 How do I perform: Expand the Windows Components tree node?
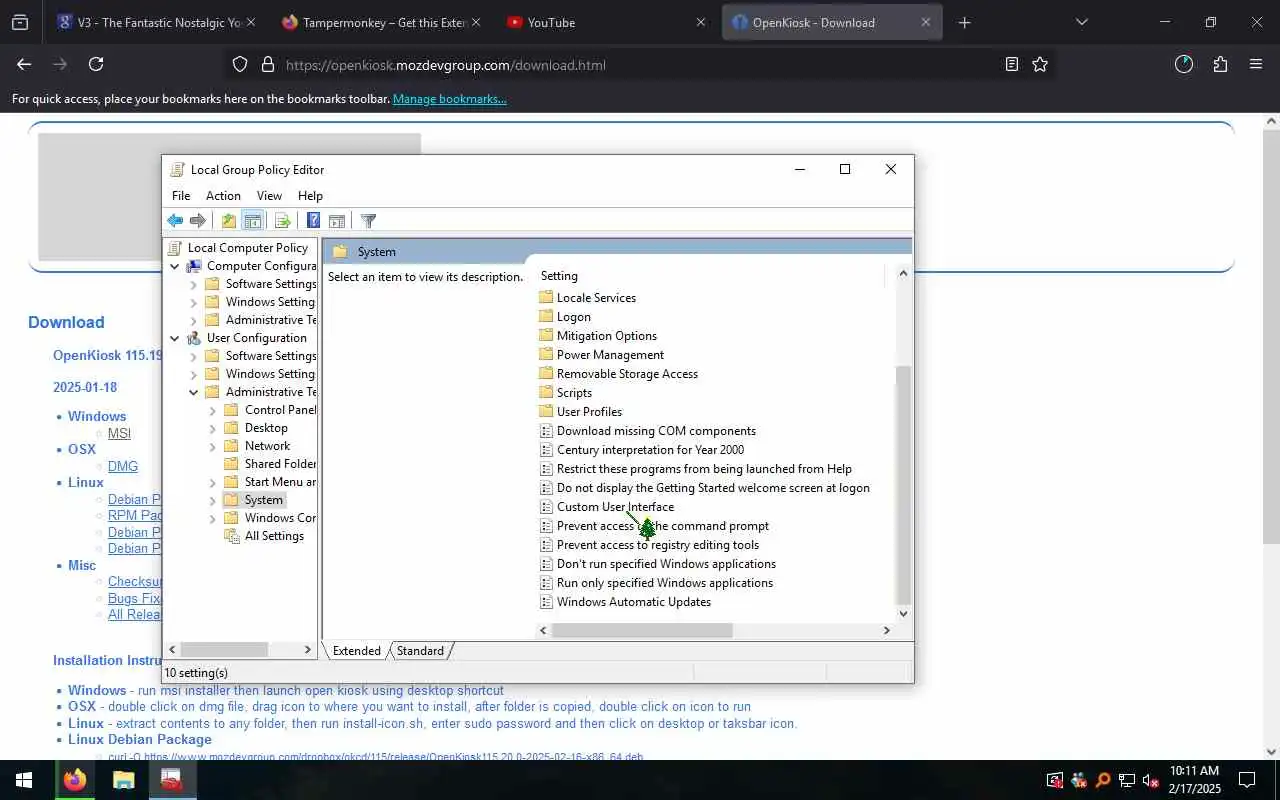213,518
